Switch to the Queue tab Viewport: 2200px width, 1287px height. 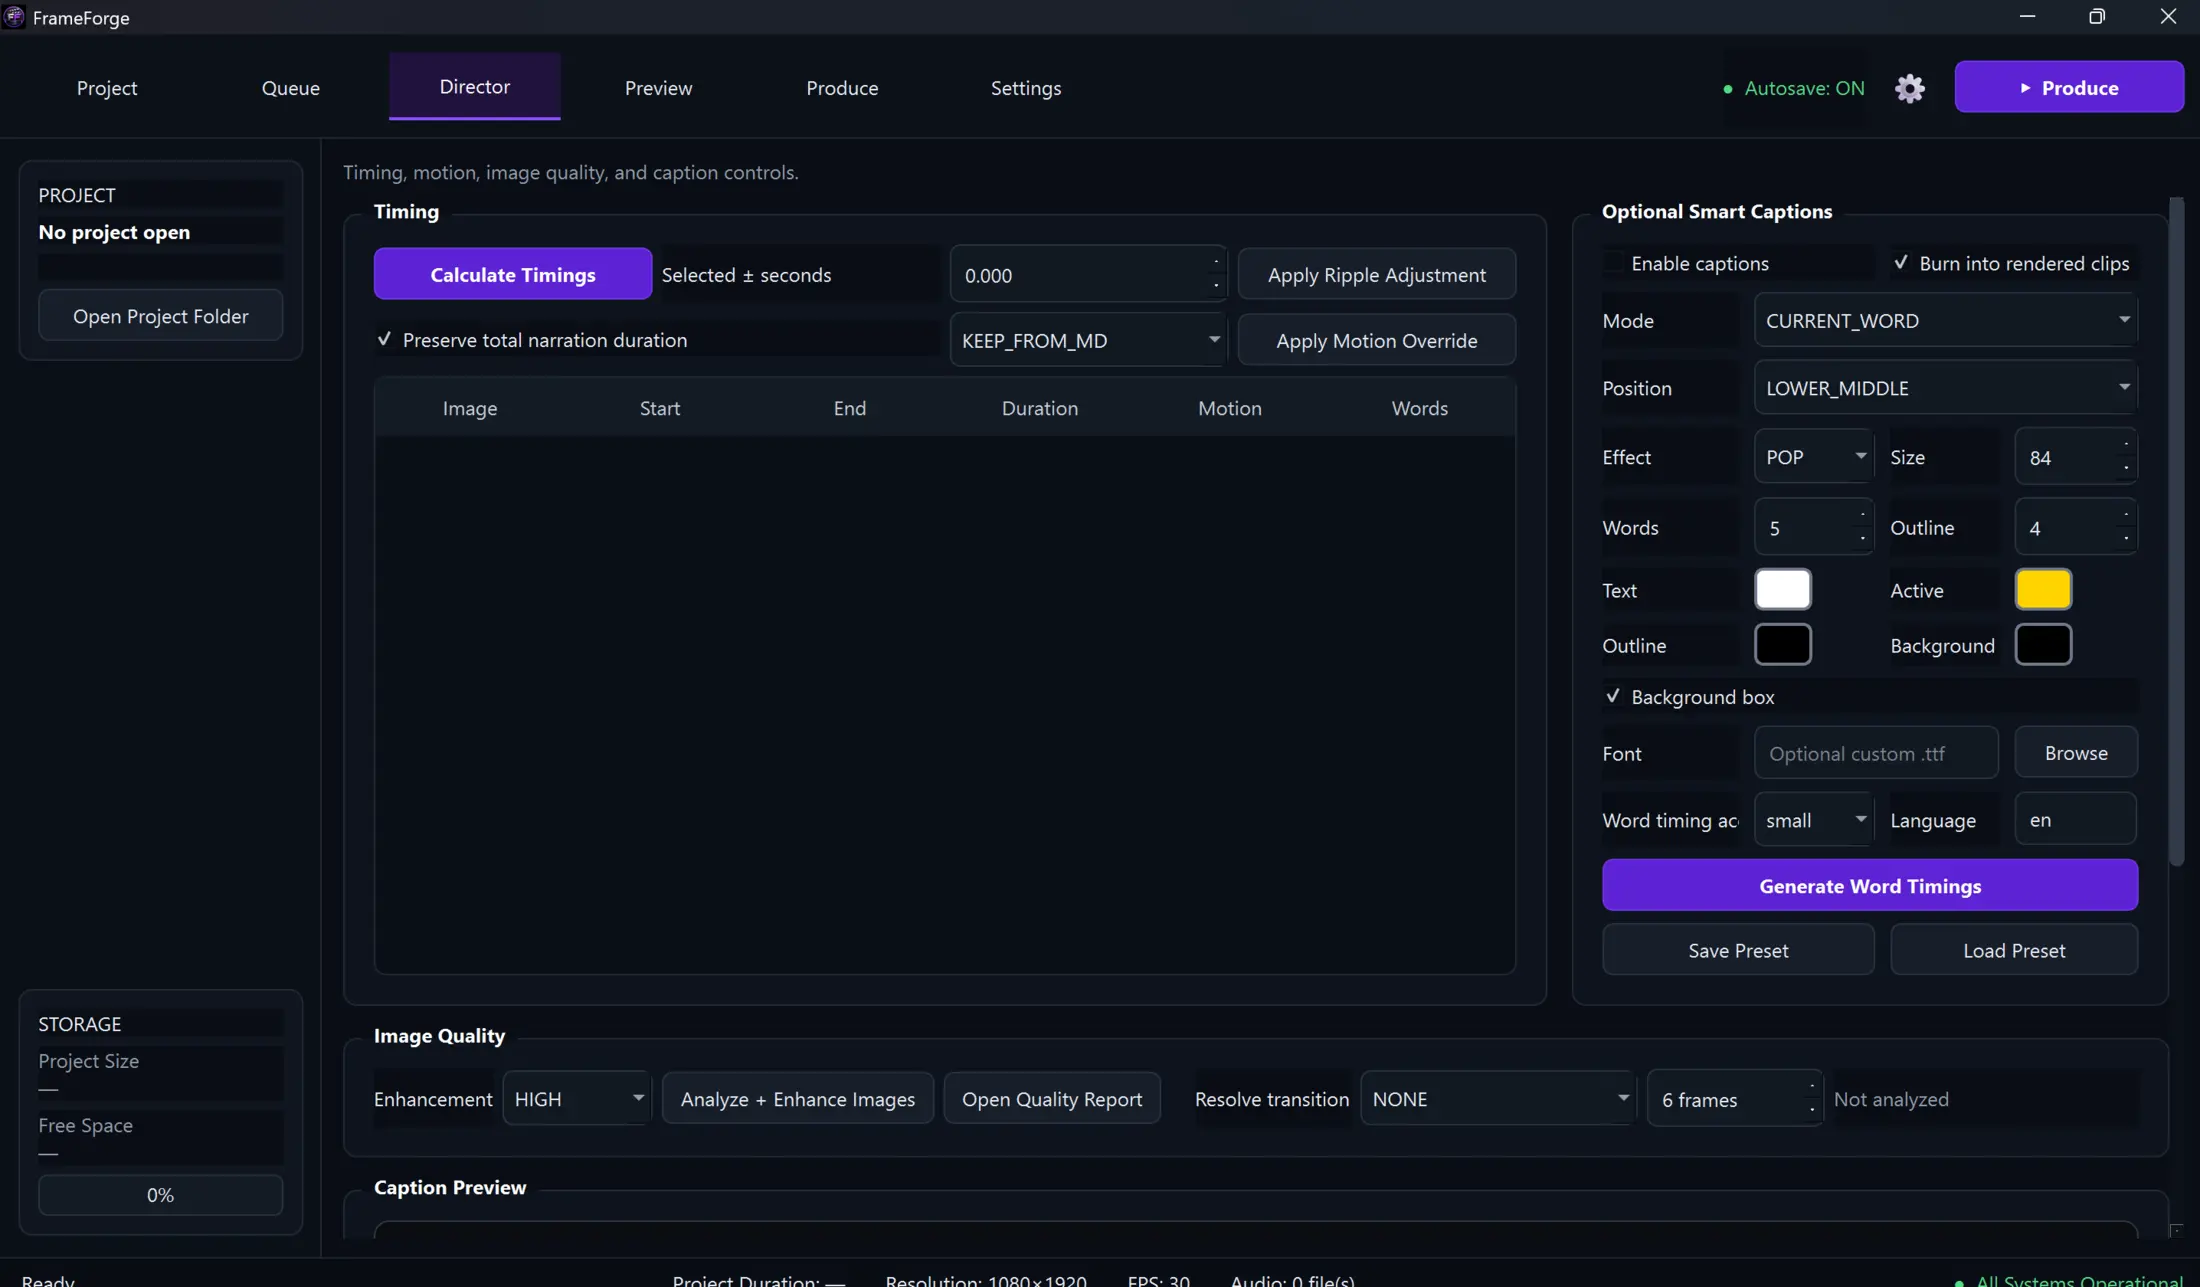(x=291, y=88)
